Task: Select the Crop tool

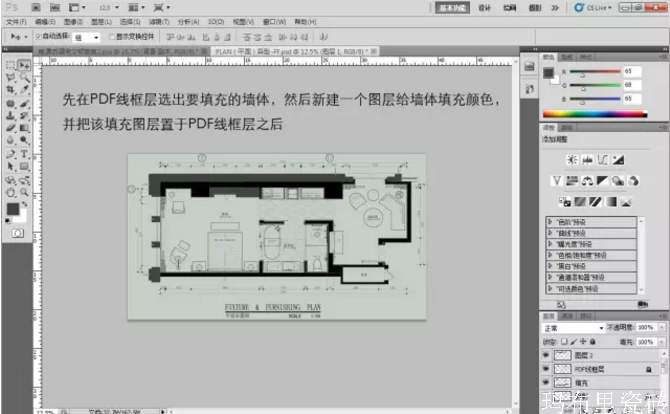Action: click(x=10, y=90)
